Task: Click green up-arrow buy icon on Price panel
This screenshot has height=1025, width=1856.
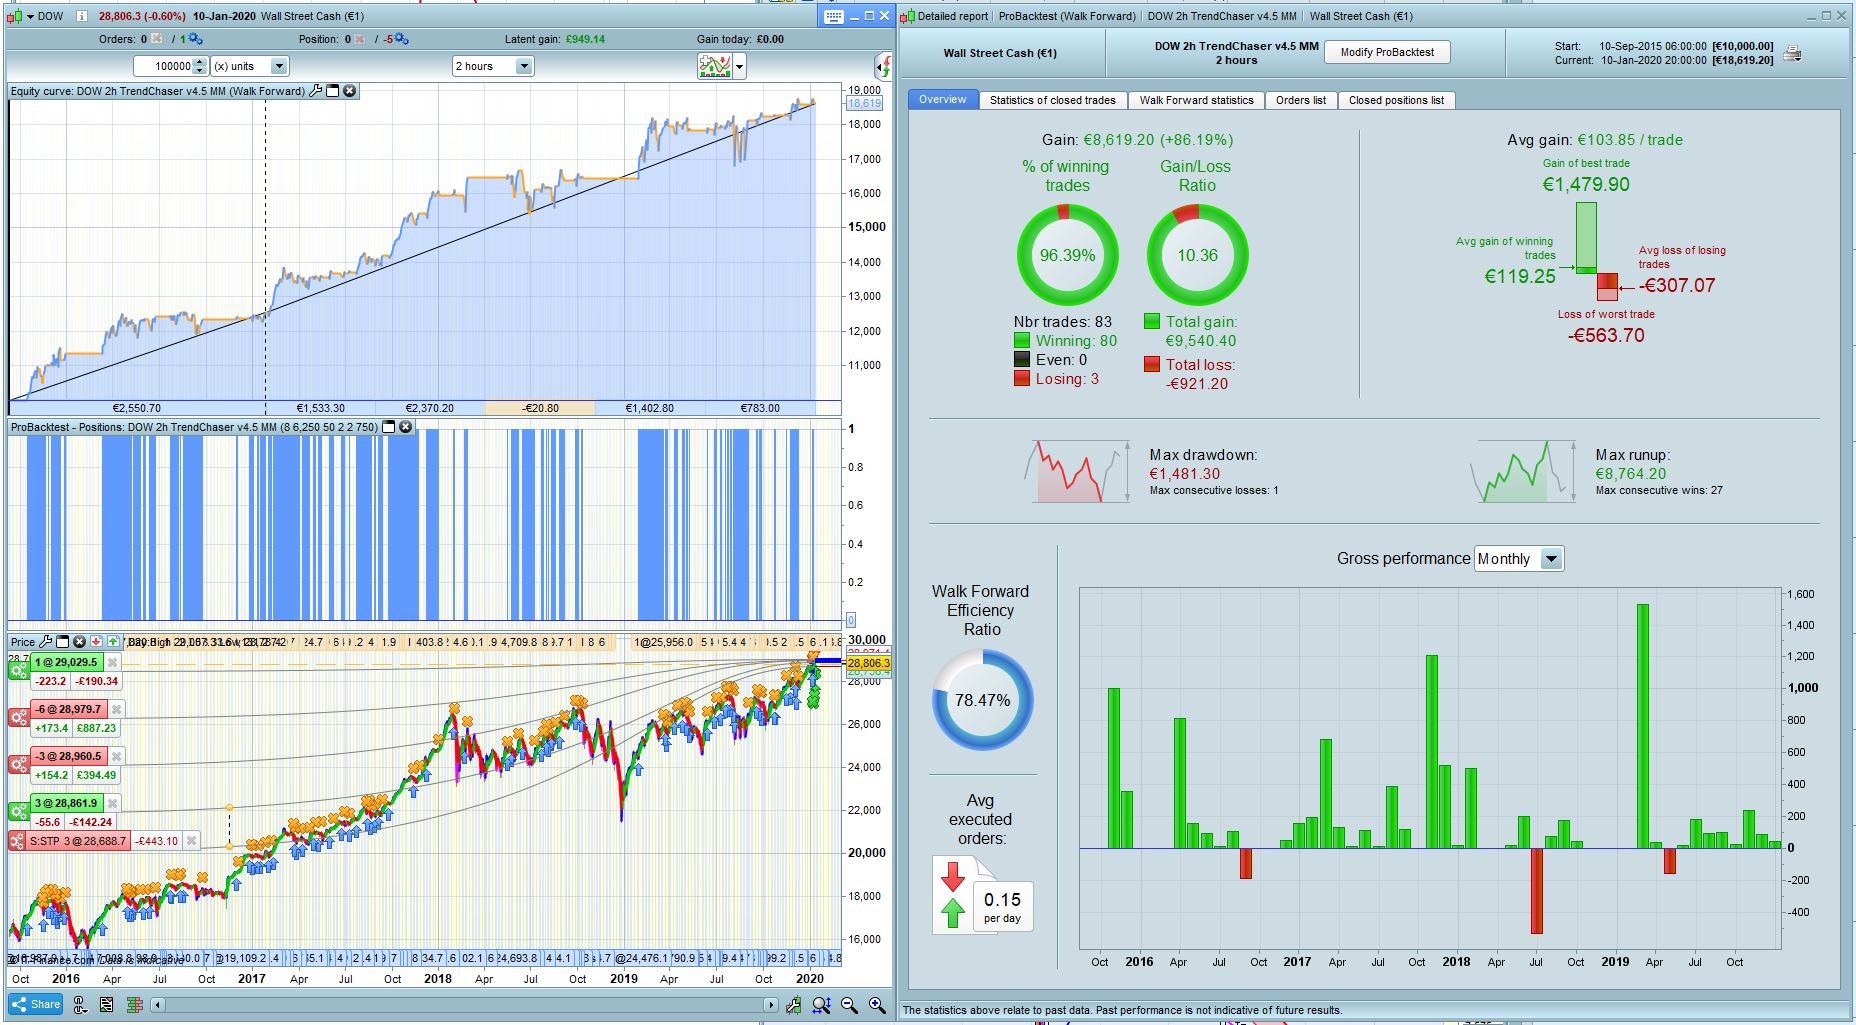Action: (x=113, y=642)
